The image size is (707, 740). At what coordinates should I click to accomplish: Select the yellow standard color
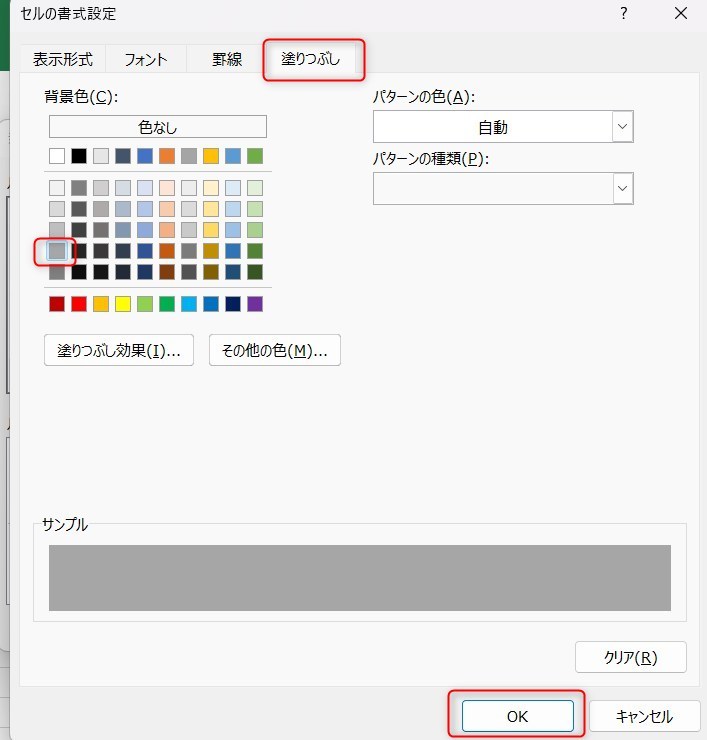[x=123, y=304]
